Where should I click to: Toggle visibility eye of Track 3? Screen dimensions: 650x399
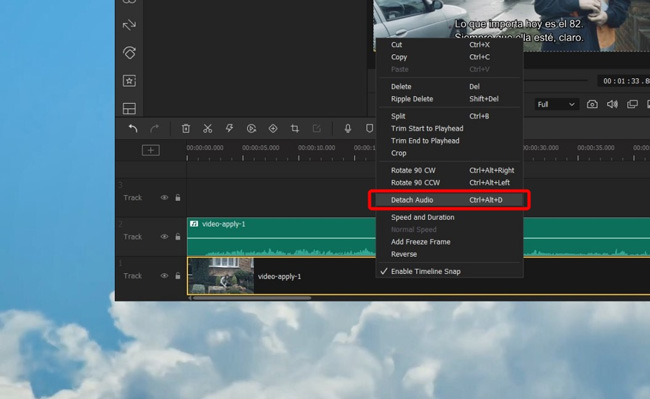(164, 198)
